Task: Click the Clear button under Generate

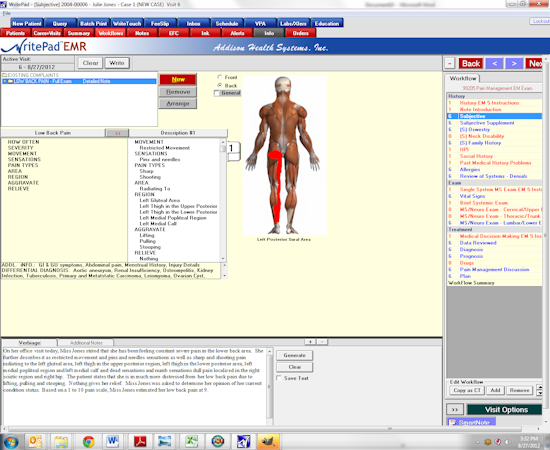Action: point(294,367)
